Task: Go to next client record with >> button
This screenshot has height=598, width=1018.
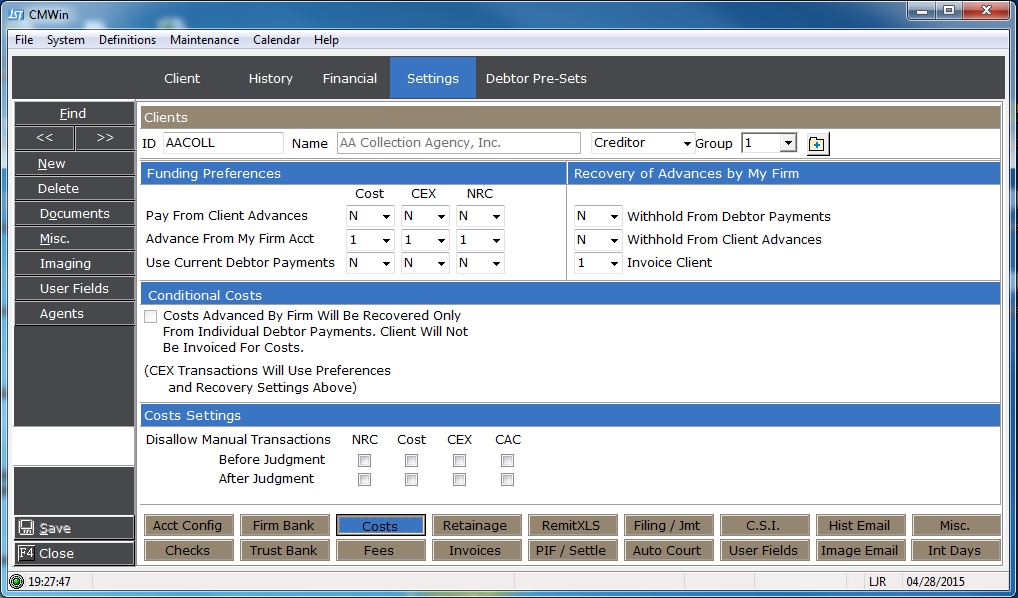Action: tap(104, 138)
